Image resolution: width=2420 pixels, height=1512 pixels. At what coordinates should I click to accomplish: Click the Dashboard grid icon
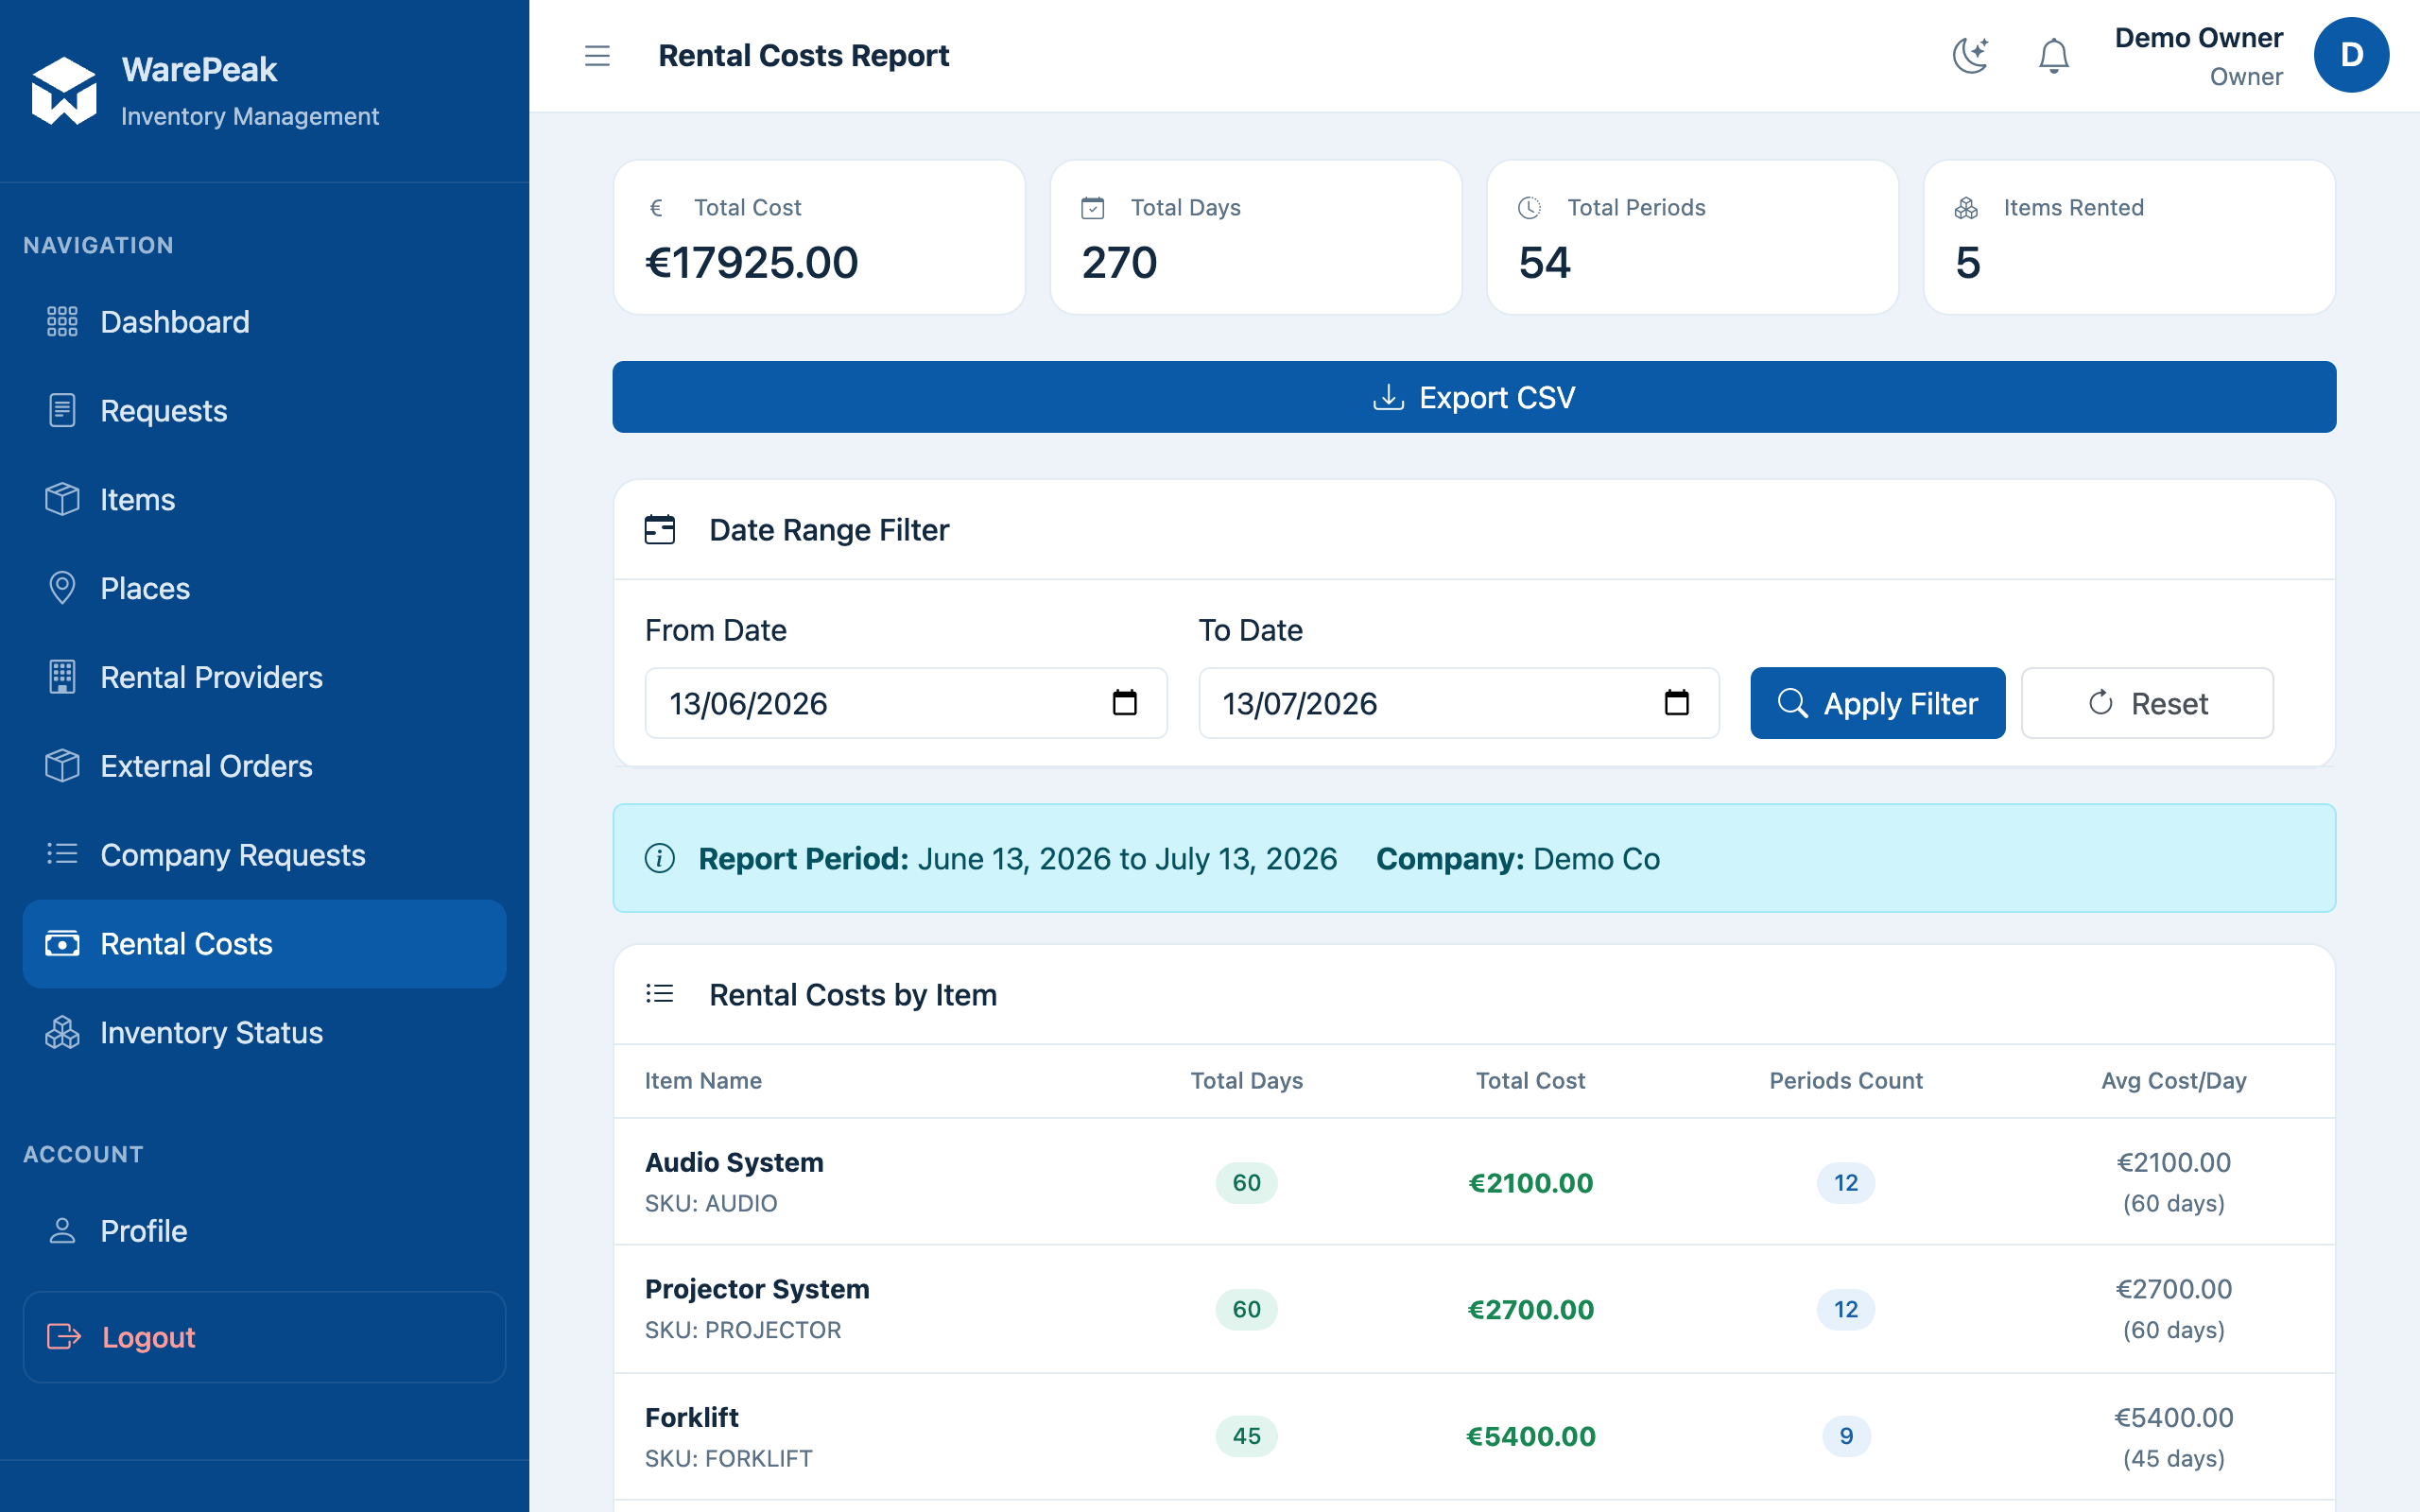point(62,322)
